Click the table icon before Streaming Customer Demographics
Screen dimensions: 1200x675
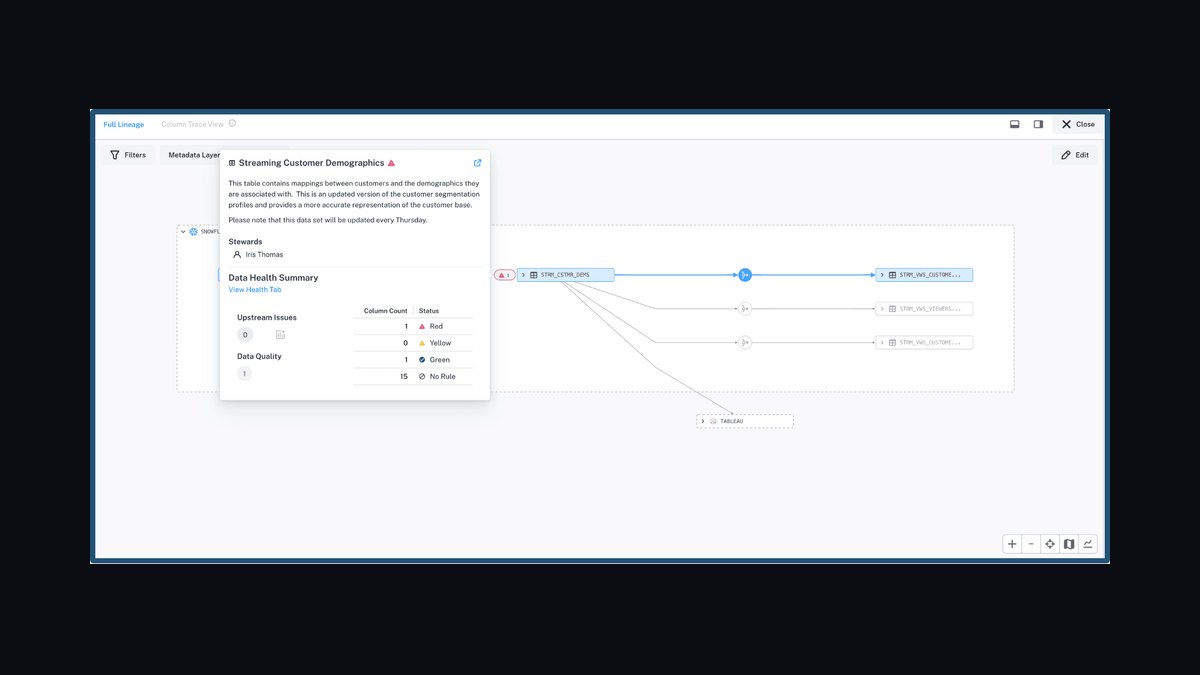point(232,163)
